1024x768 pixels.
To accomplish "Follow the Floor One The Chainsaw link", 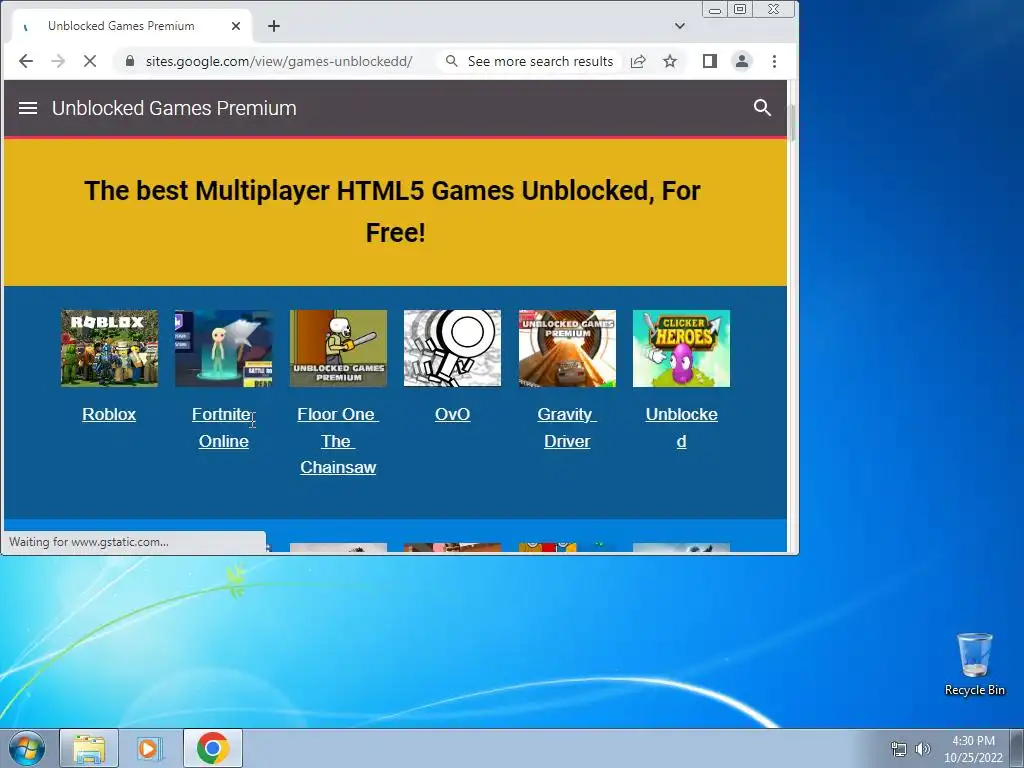I will [x=338, y=441].
